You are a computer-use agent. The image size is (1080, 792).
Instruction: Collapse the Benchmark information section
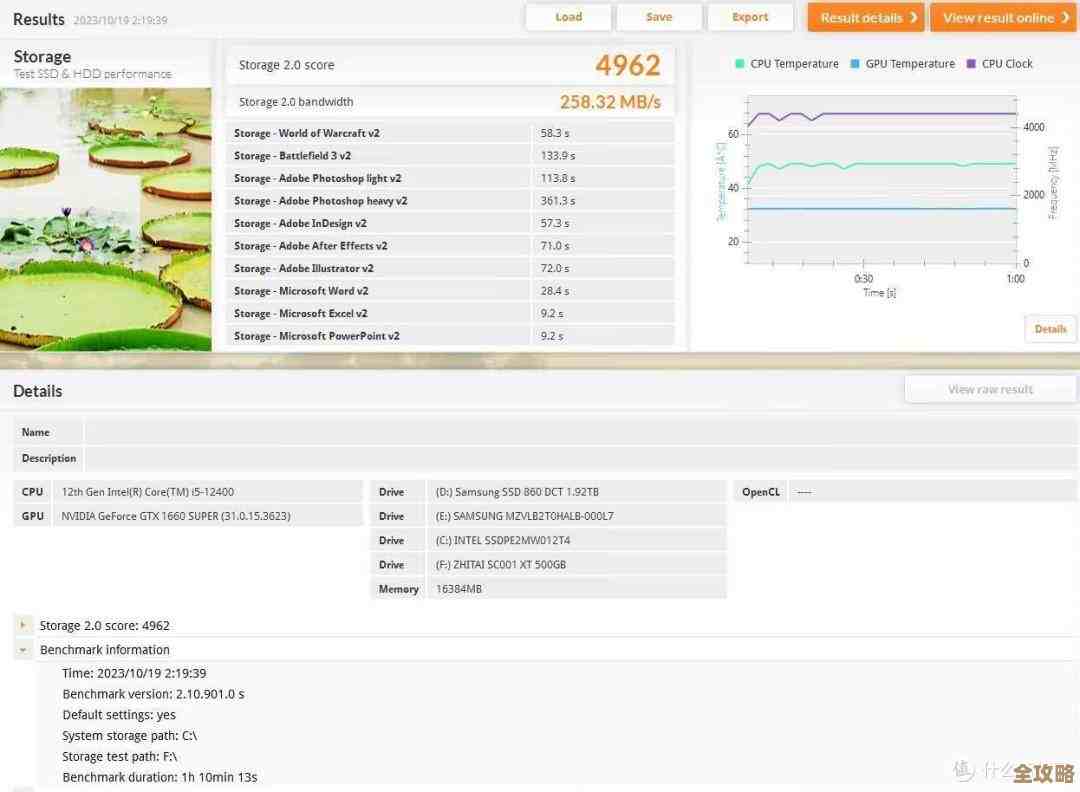point(23,650)
